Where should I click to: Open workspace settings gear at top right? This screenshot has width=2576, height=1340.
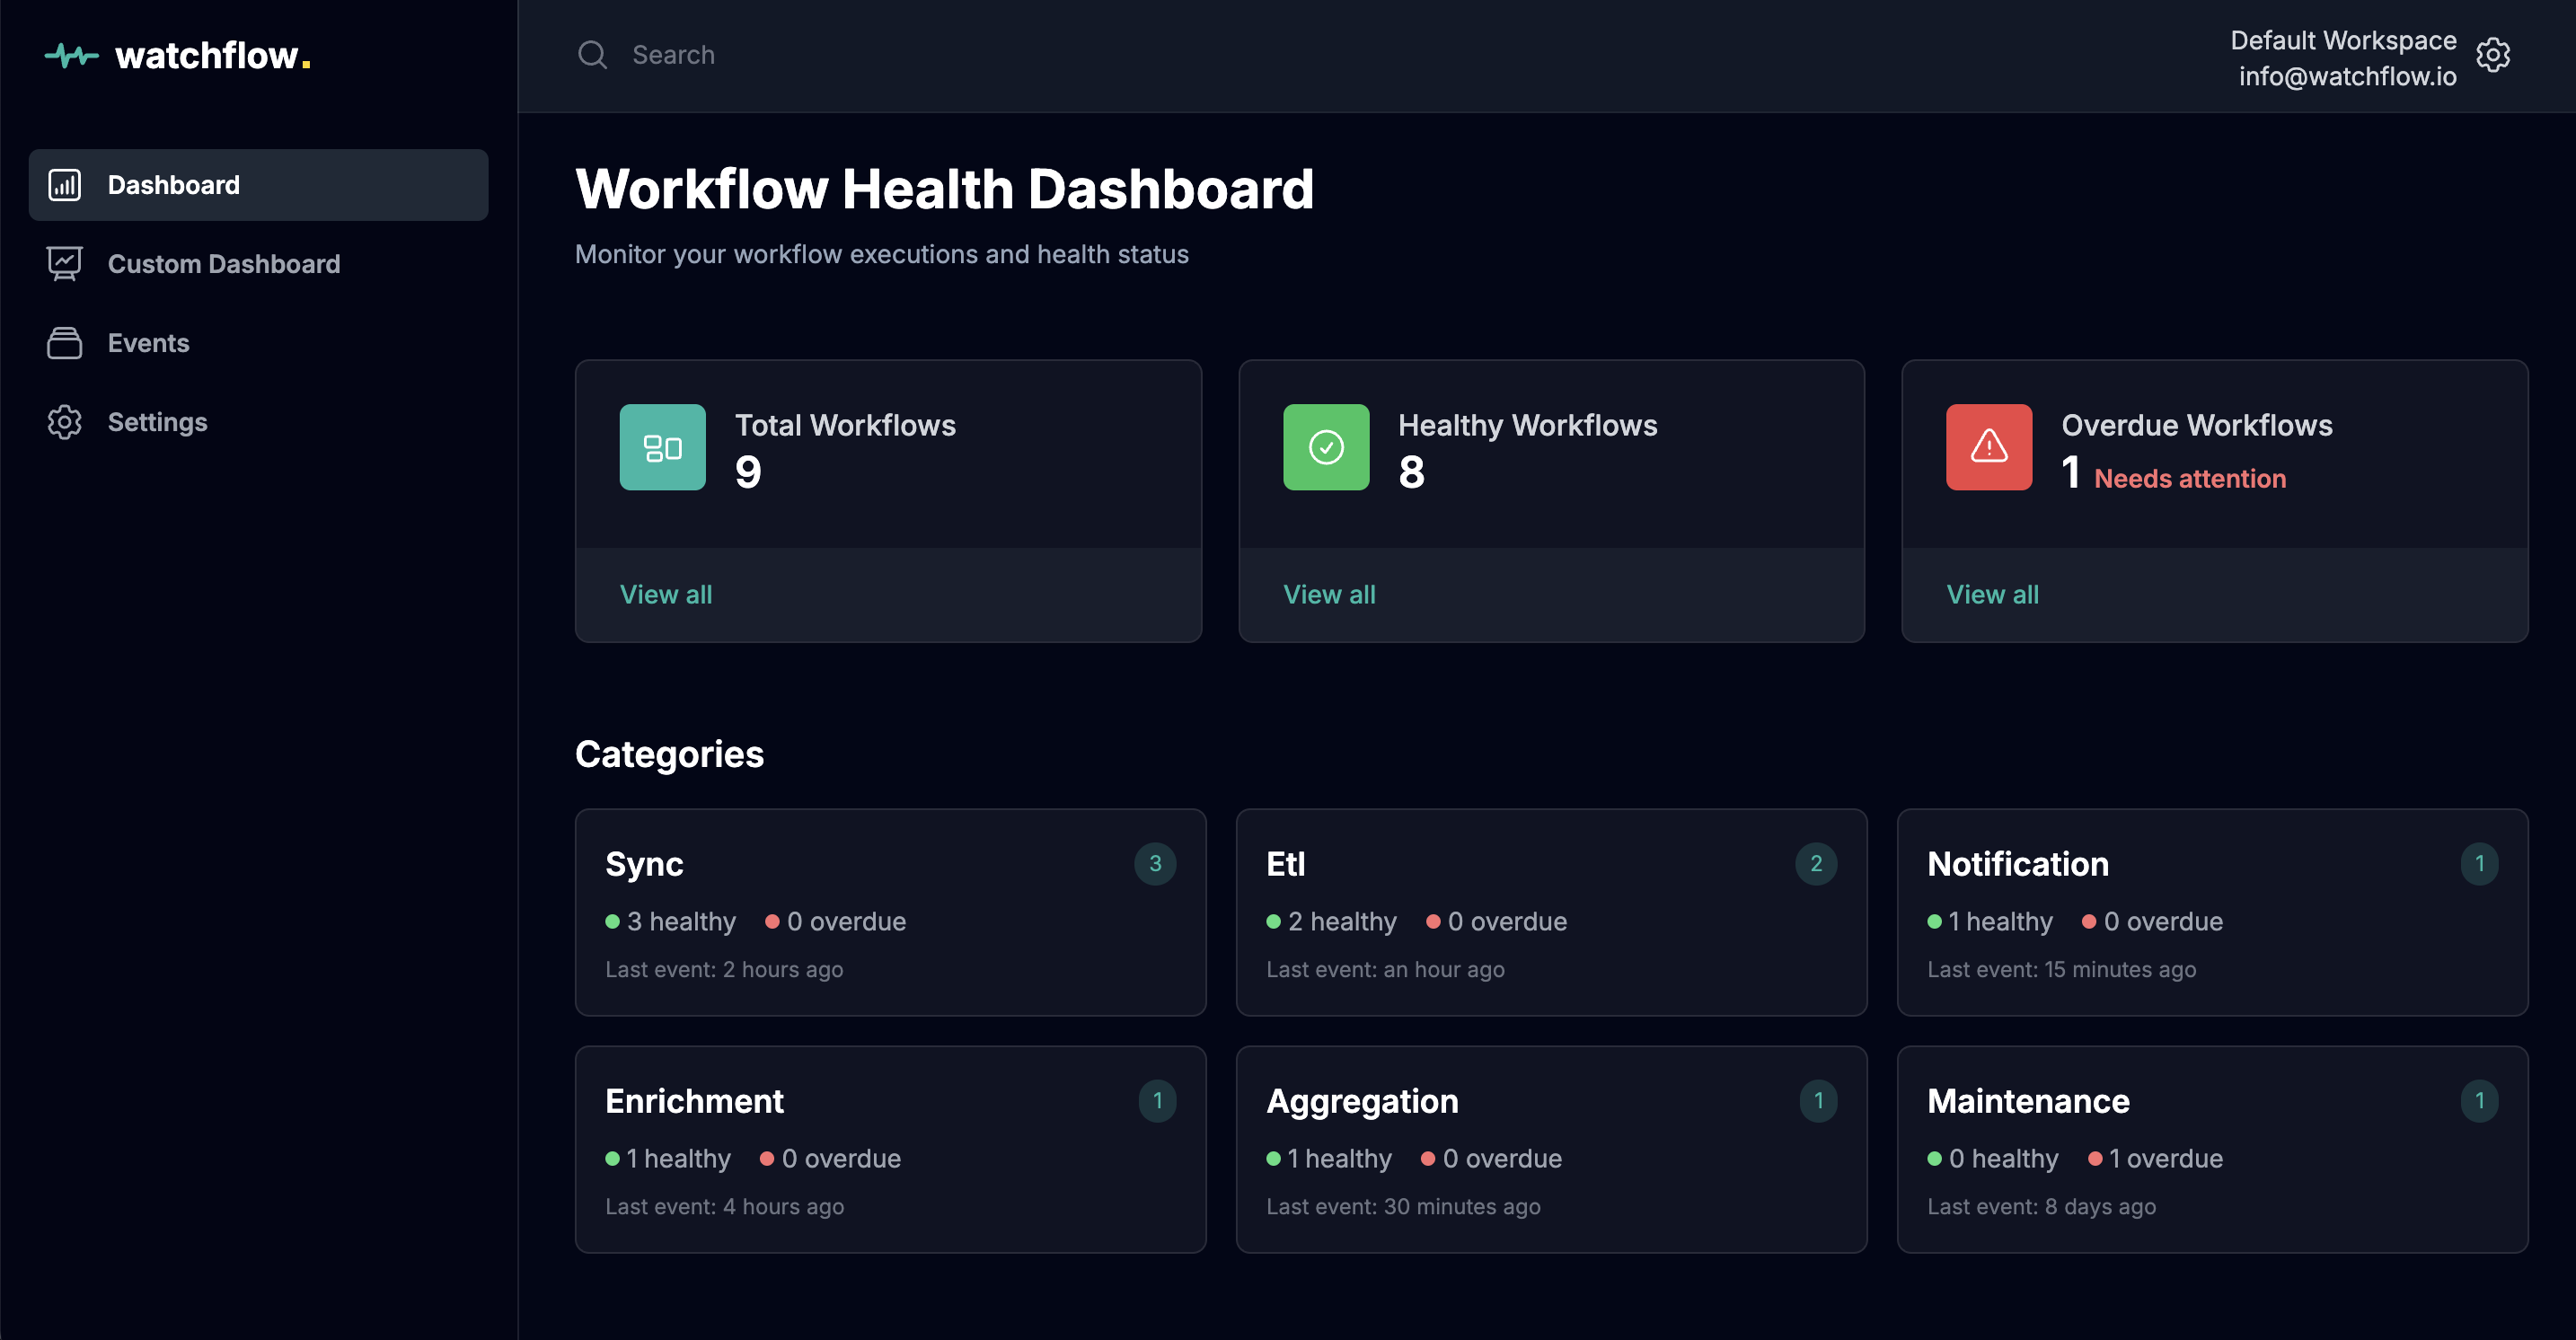click(2493, 56)
